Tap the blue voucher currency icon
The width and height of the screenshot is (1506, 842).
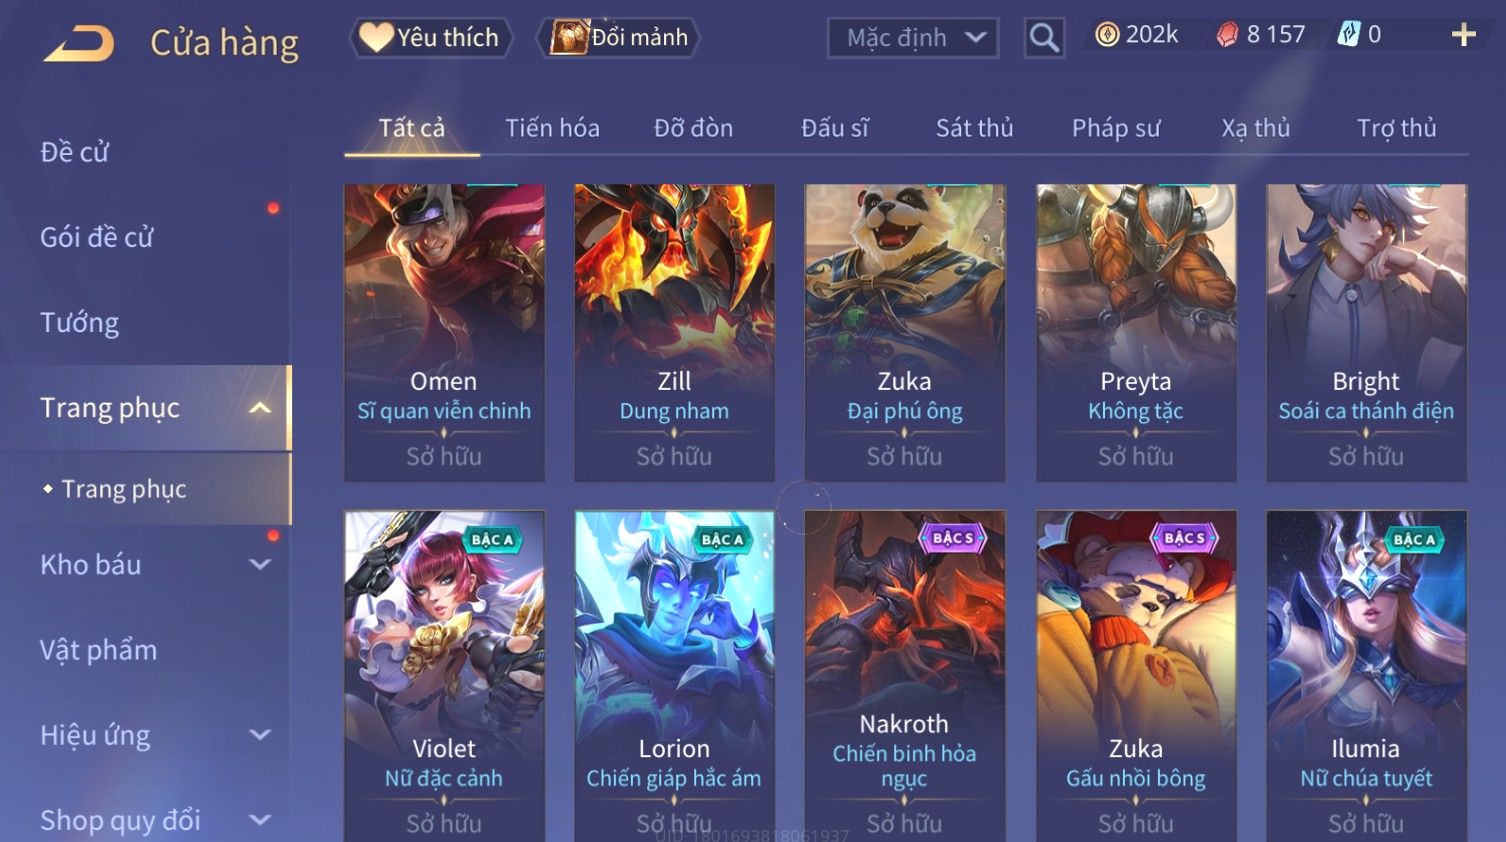click(1349, 35)
